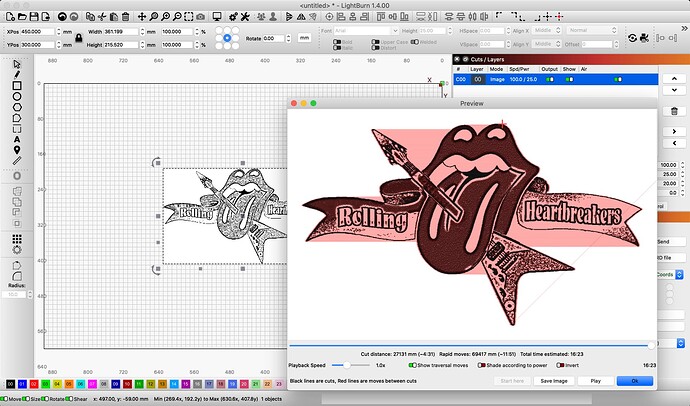Delete the layer with Cuts panel trash icon

pyautogui.click(x=674, y=111)
